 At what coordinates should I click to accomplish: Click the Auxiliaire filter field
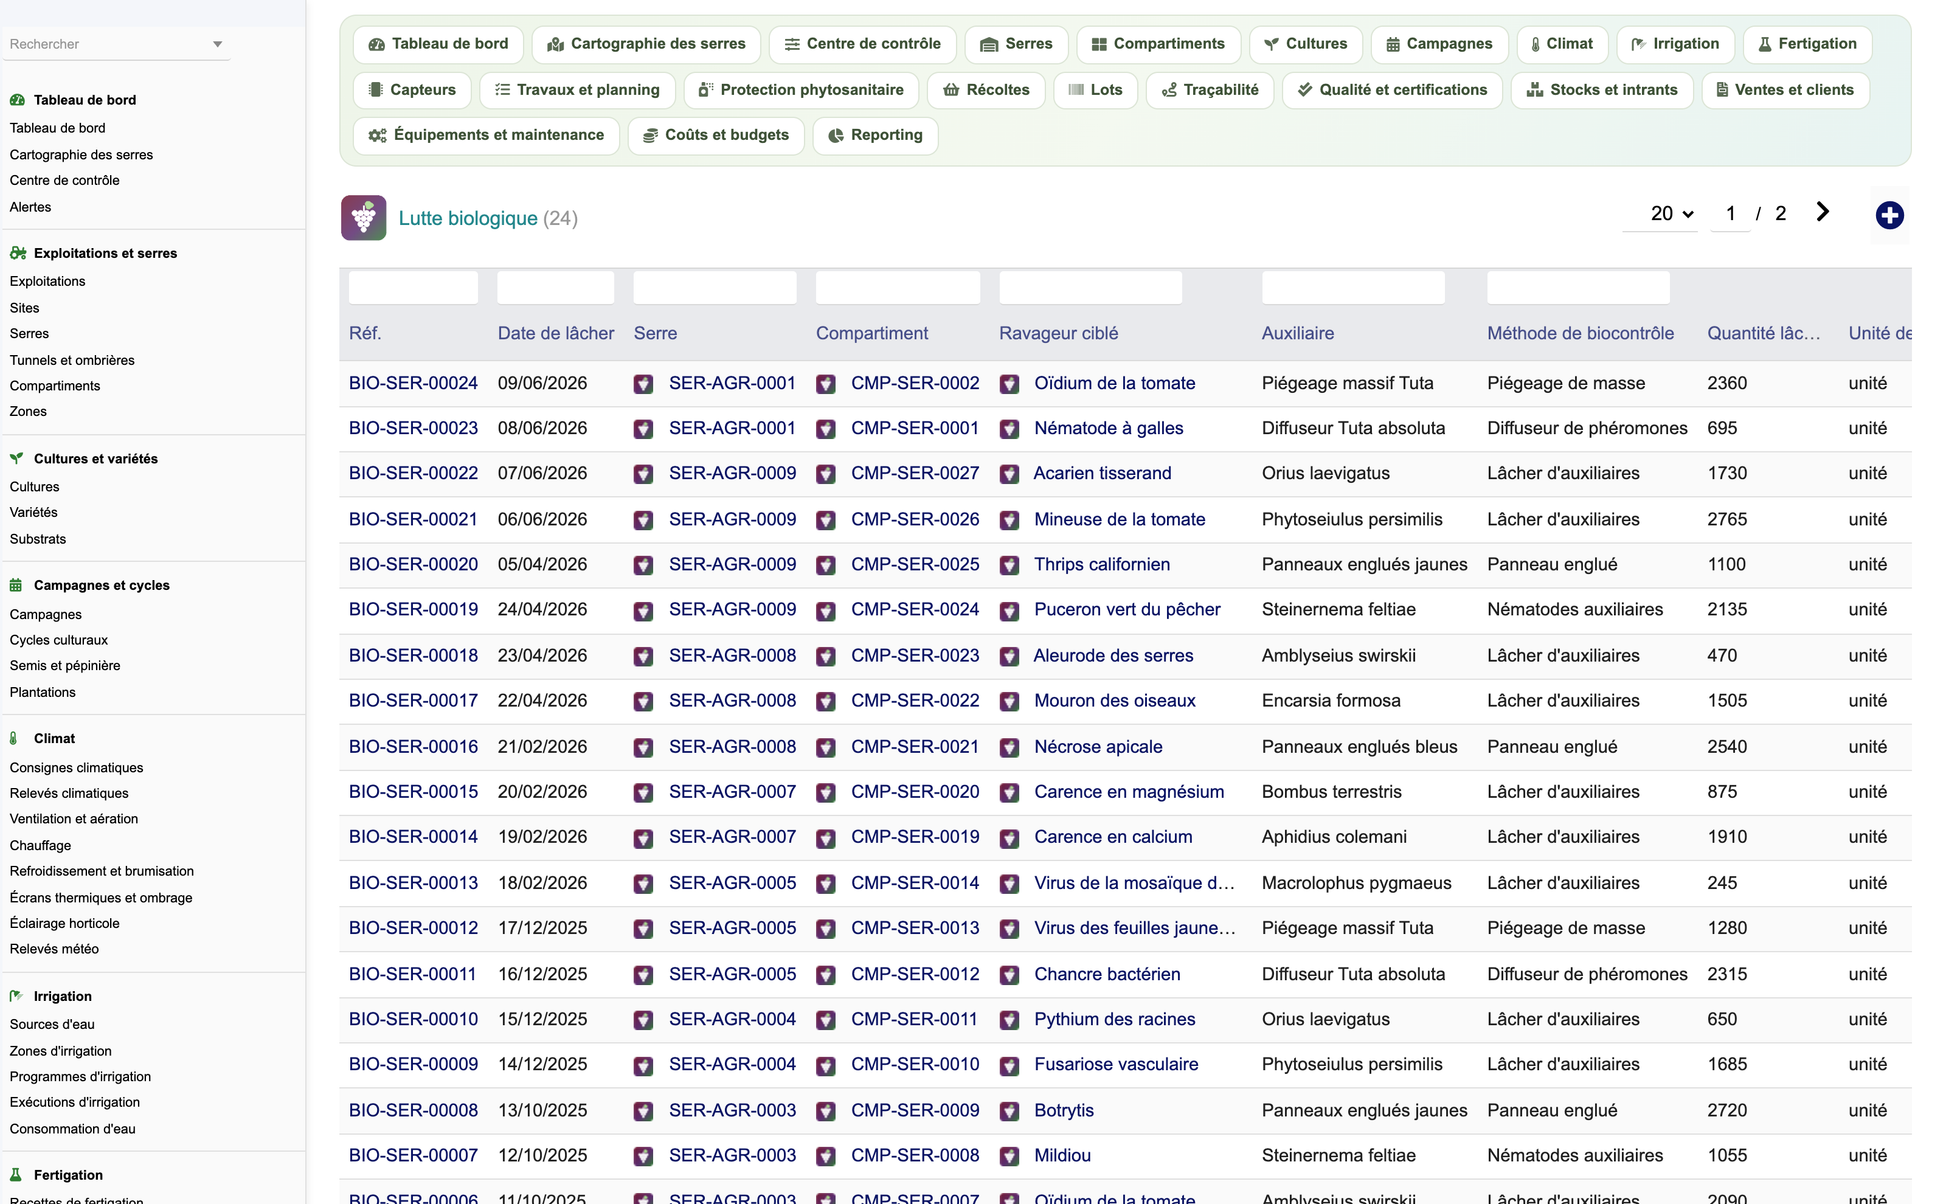(x=1353, y=288)
